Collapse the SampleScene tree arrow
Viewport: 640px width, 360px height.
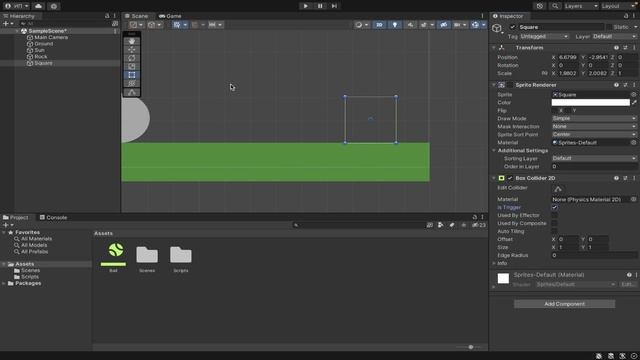pyautogui.click(x=17, y=31)
